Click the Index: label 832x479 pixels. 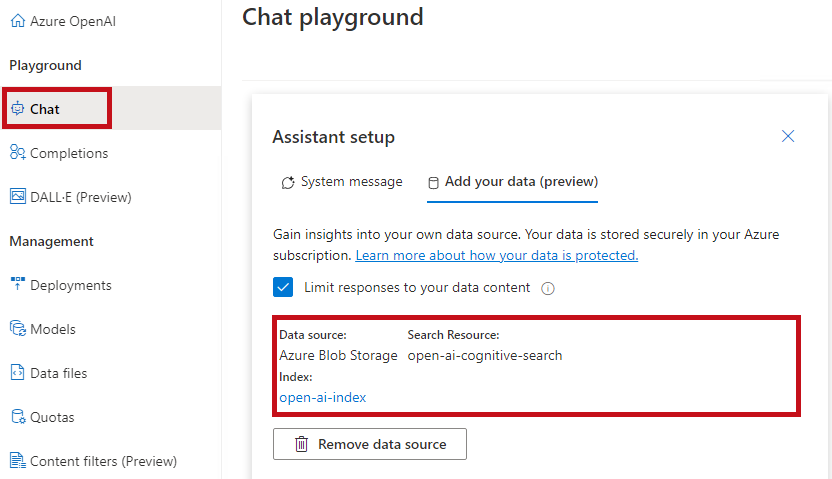(296, 377)
